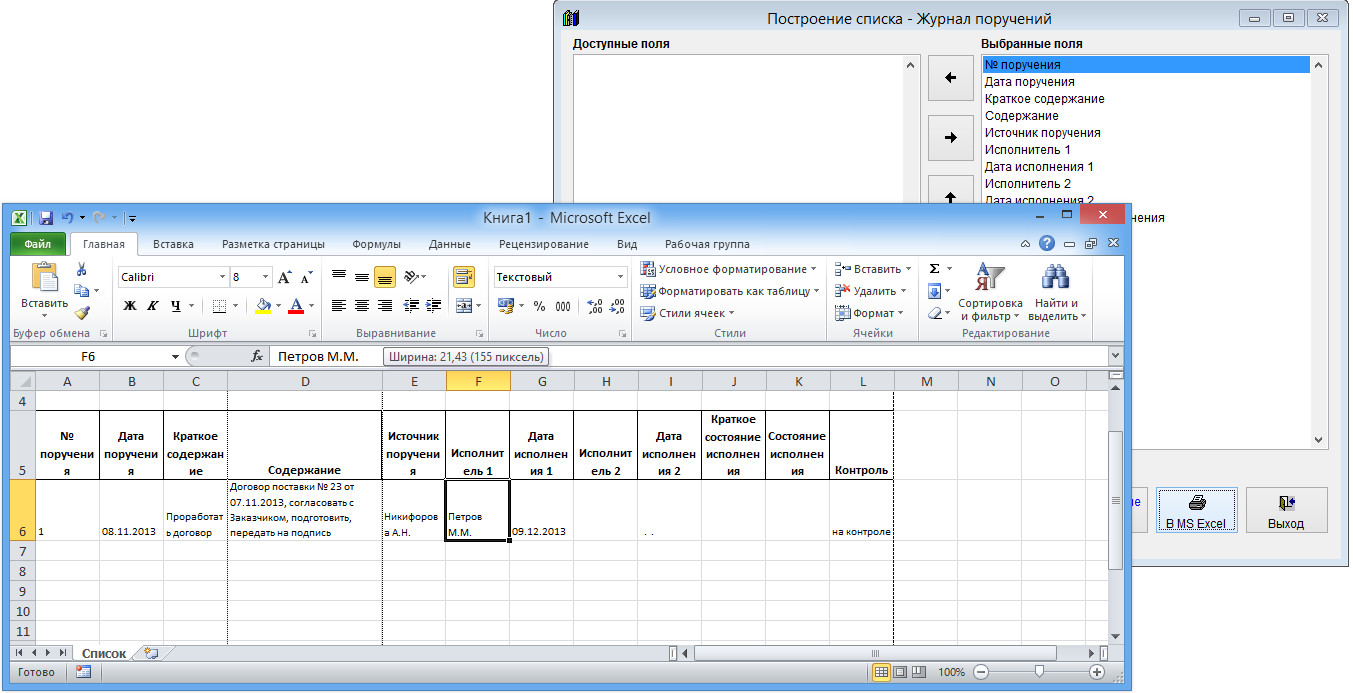Click the "В MS Excel" export button
Screen dimensions: 1353x693
(1196, 511)
